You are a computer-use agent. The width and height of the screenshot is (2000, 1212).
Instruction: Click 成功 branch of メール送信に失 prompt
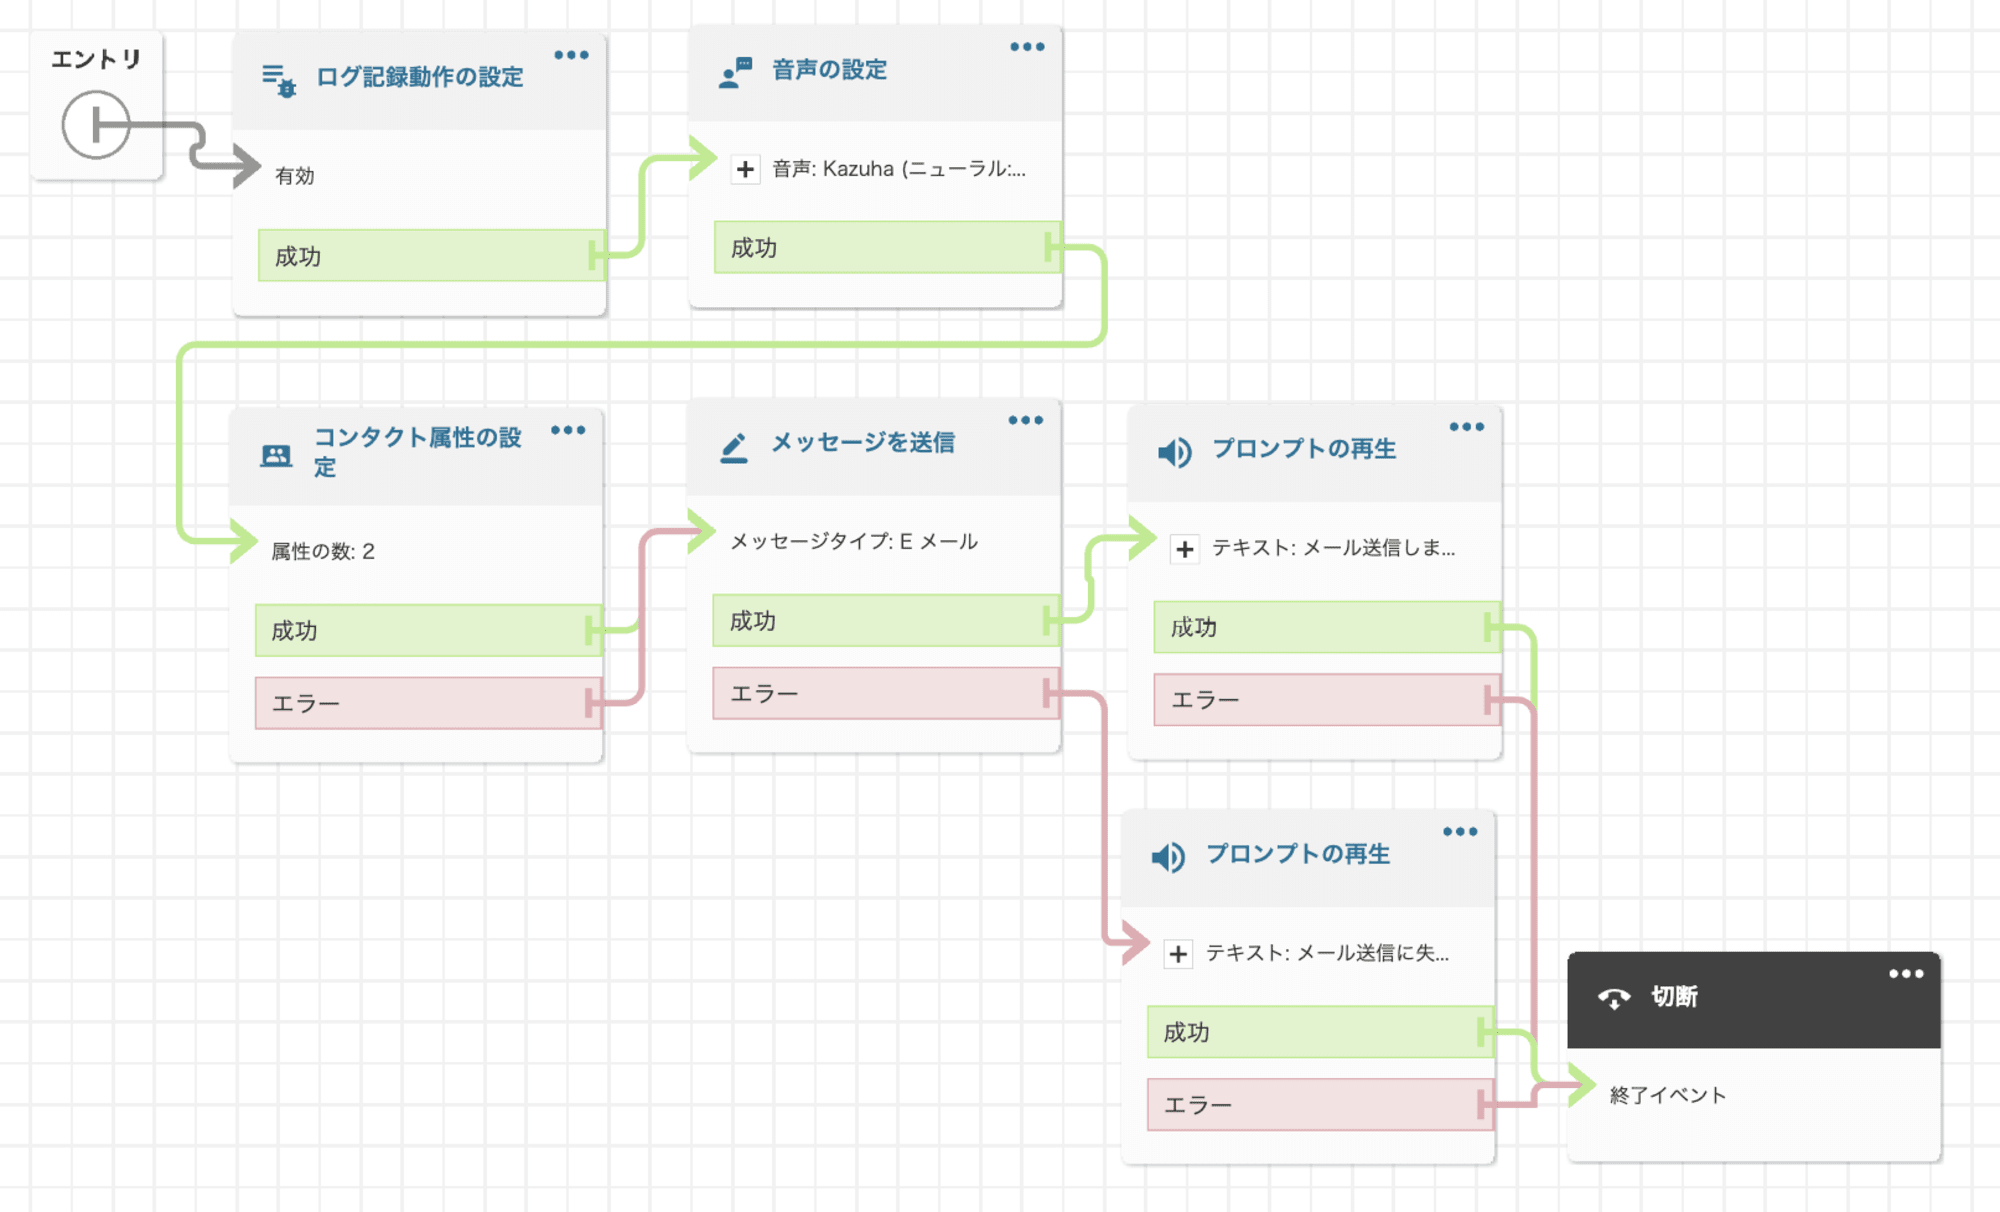(1320, 1032)
